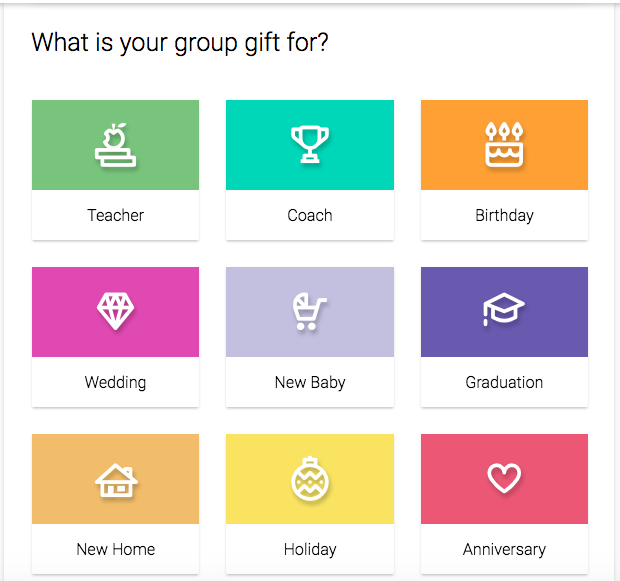The width and height of the screenshot is (620, 581).
Task: Click the apple-on-books Teacher icon
Action: [x=115, y=145]
